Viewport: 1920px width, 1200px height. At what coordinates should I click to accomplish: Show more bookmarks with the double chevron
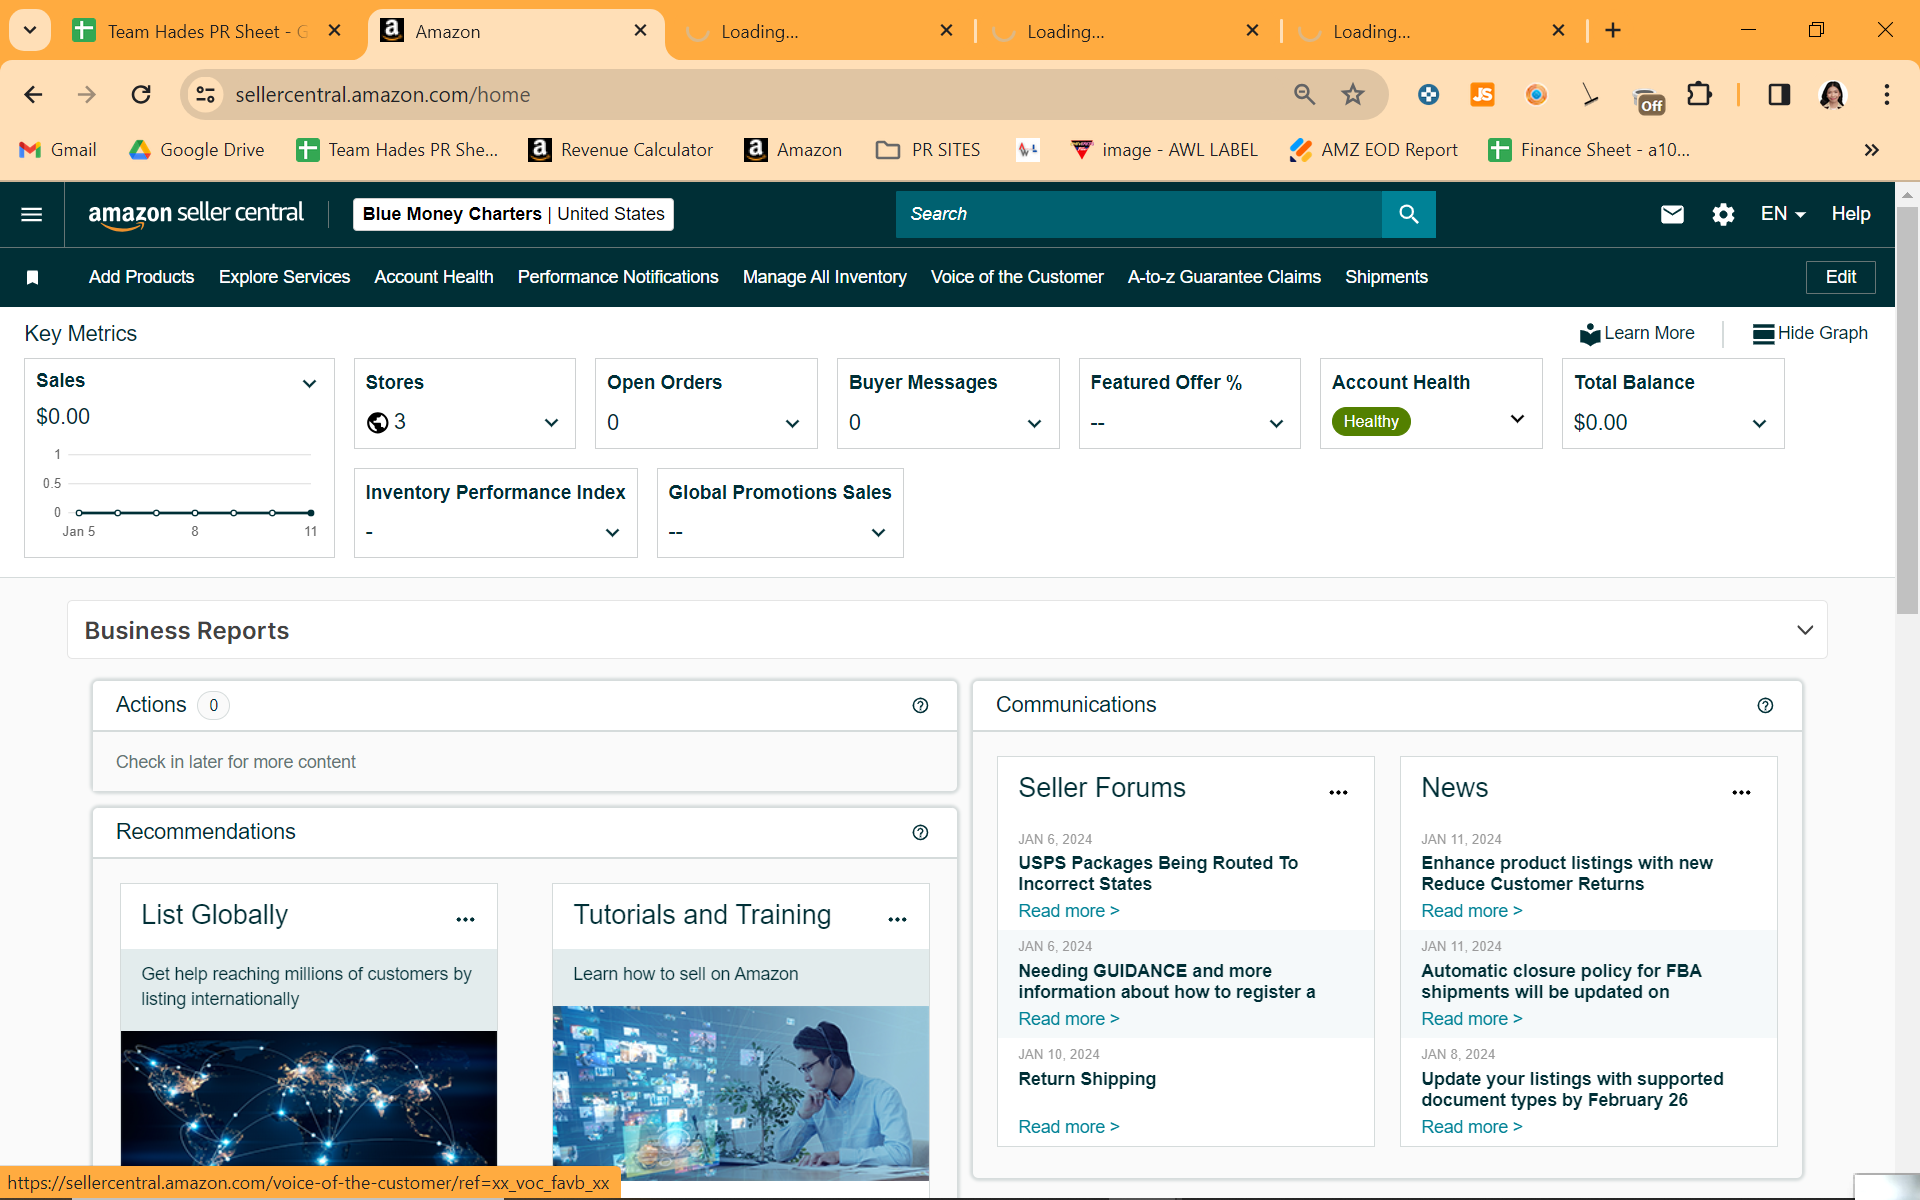point(1872,150)
